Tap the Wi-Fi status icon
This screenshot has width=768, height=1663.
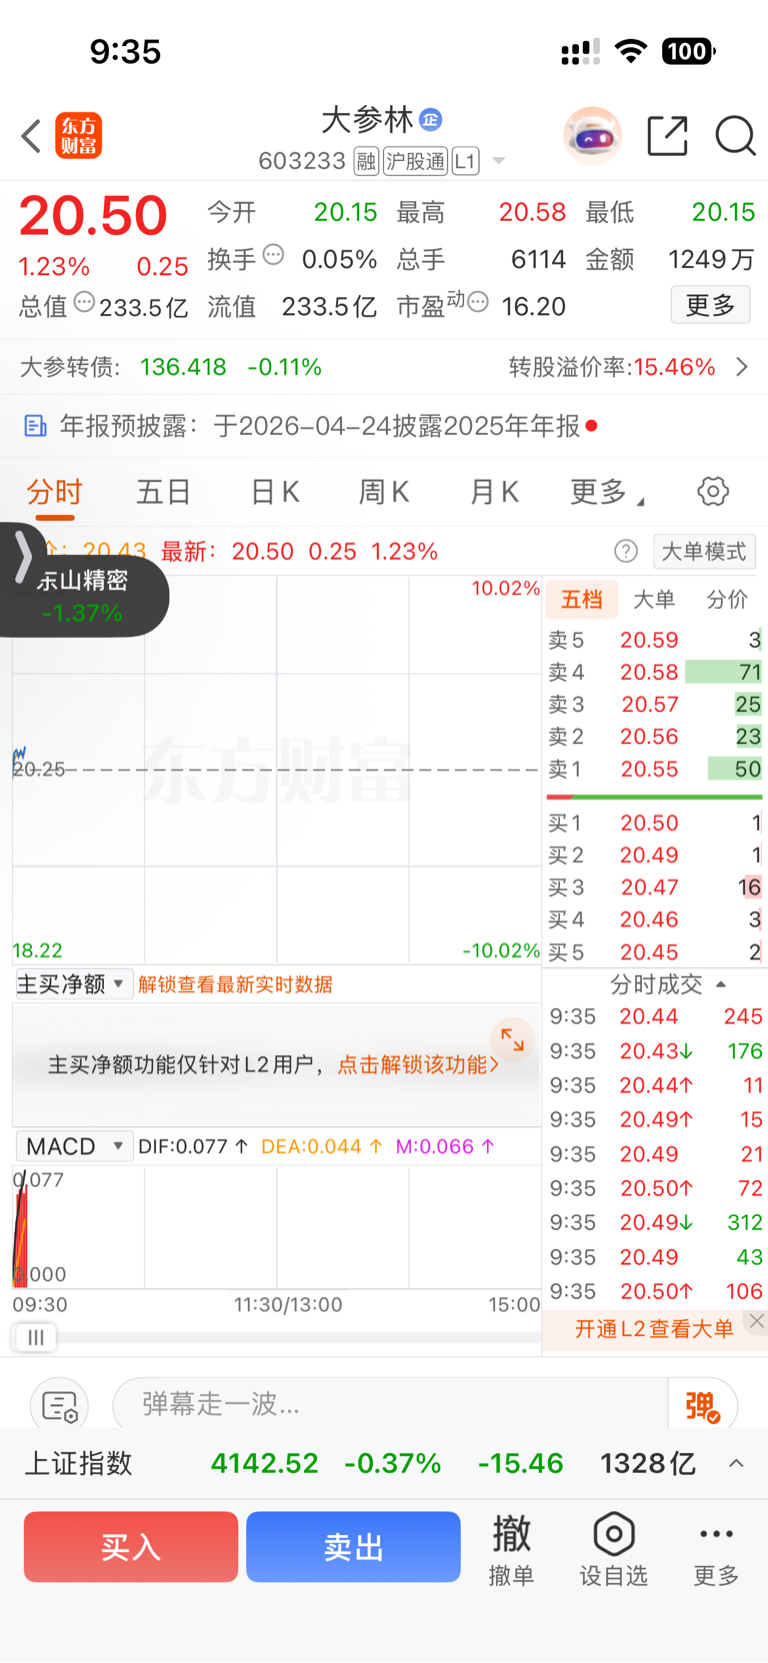(x=631, y=51)
